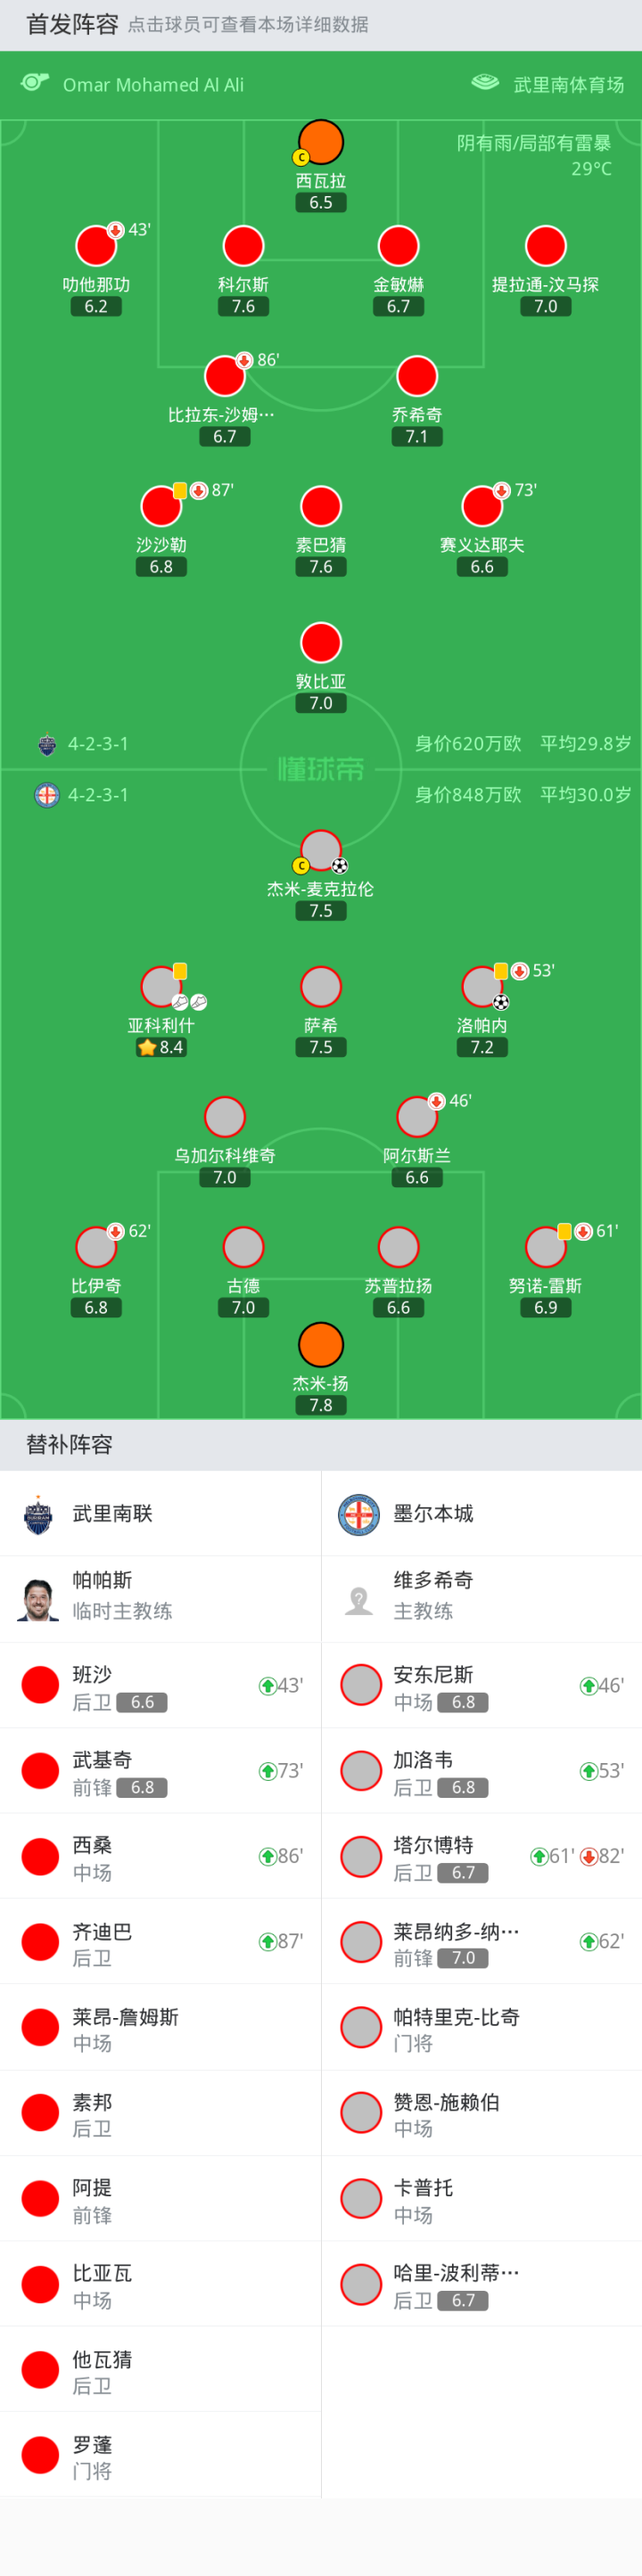Select substitute 莱昂-詹姆斯 row

(x=160, y=2028)
